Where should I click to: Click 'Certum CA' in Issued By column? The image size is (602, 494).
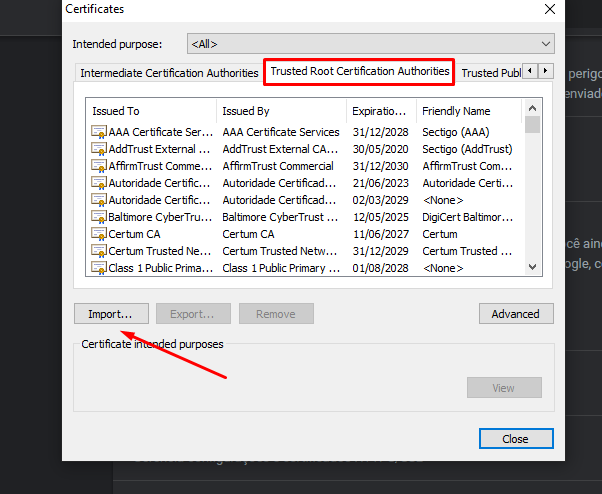[248, 234]
